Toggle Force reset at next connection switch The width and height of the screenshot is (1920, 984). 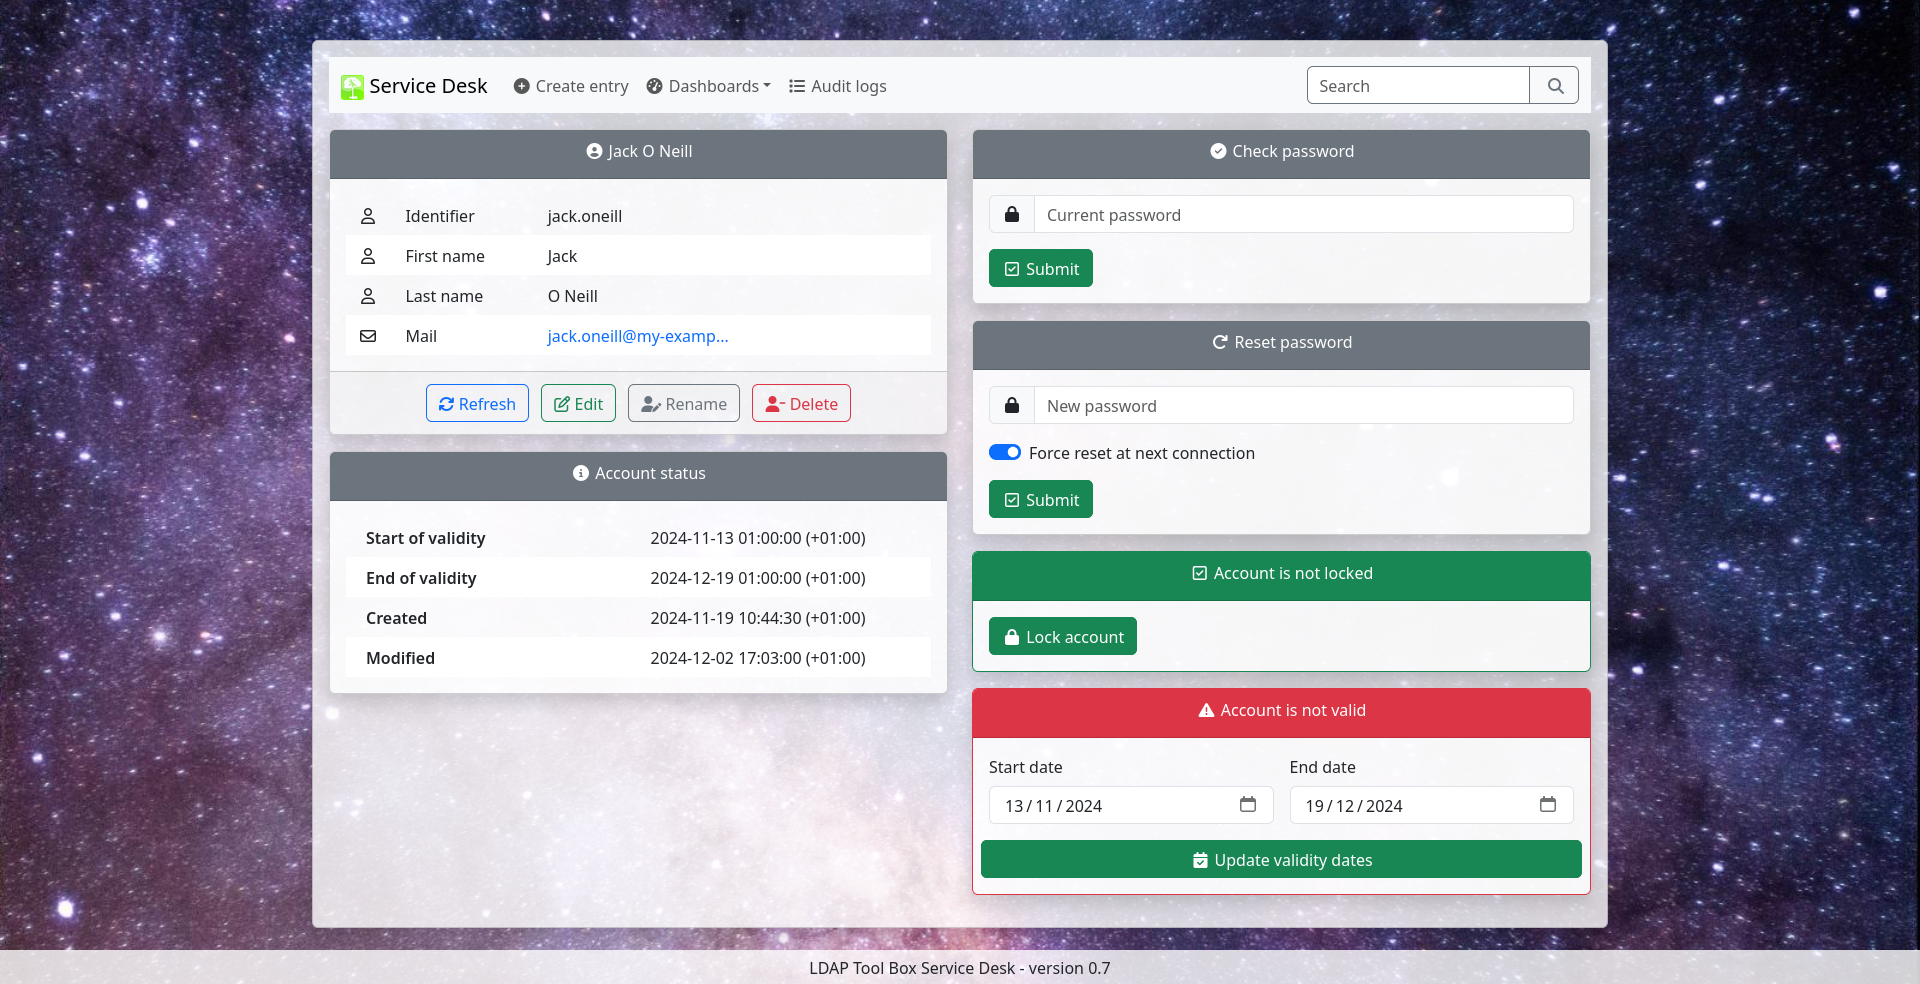pyautogui.click(x=1005, y=453)
